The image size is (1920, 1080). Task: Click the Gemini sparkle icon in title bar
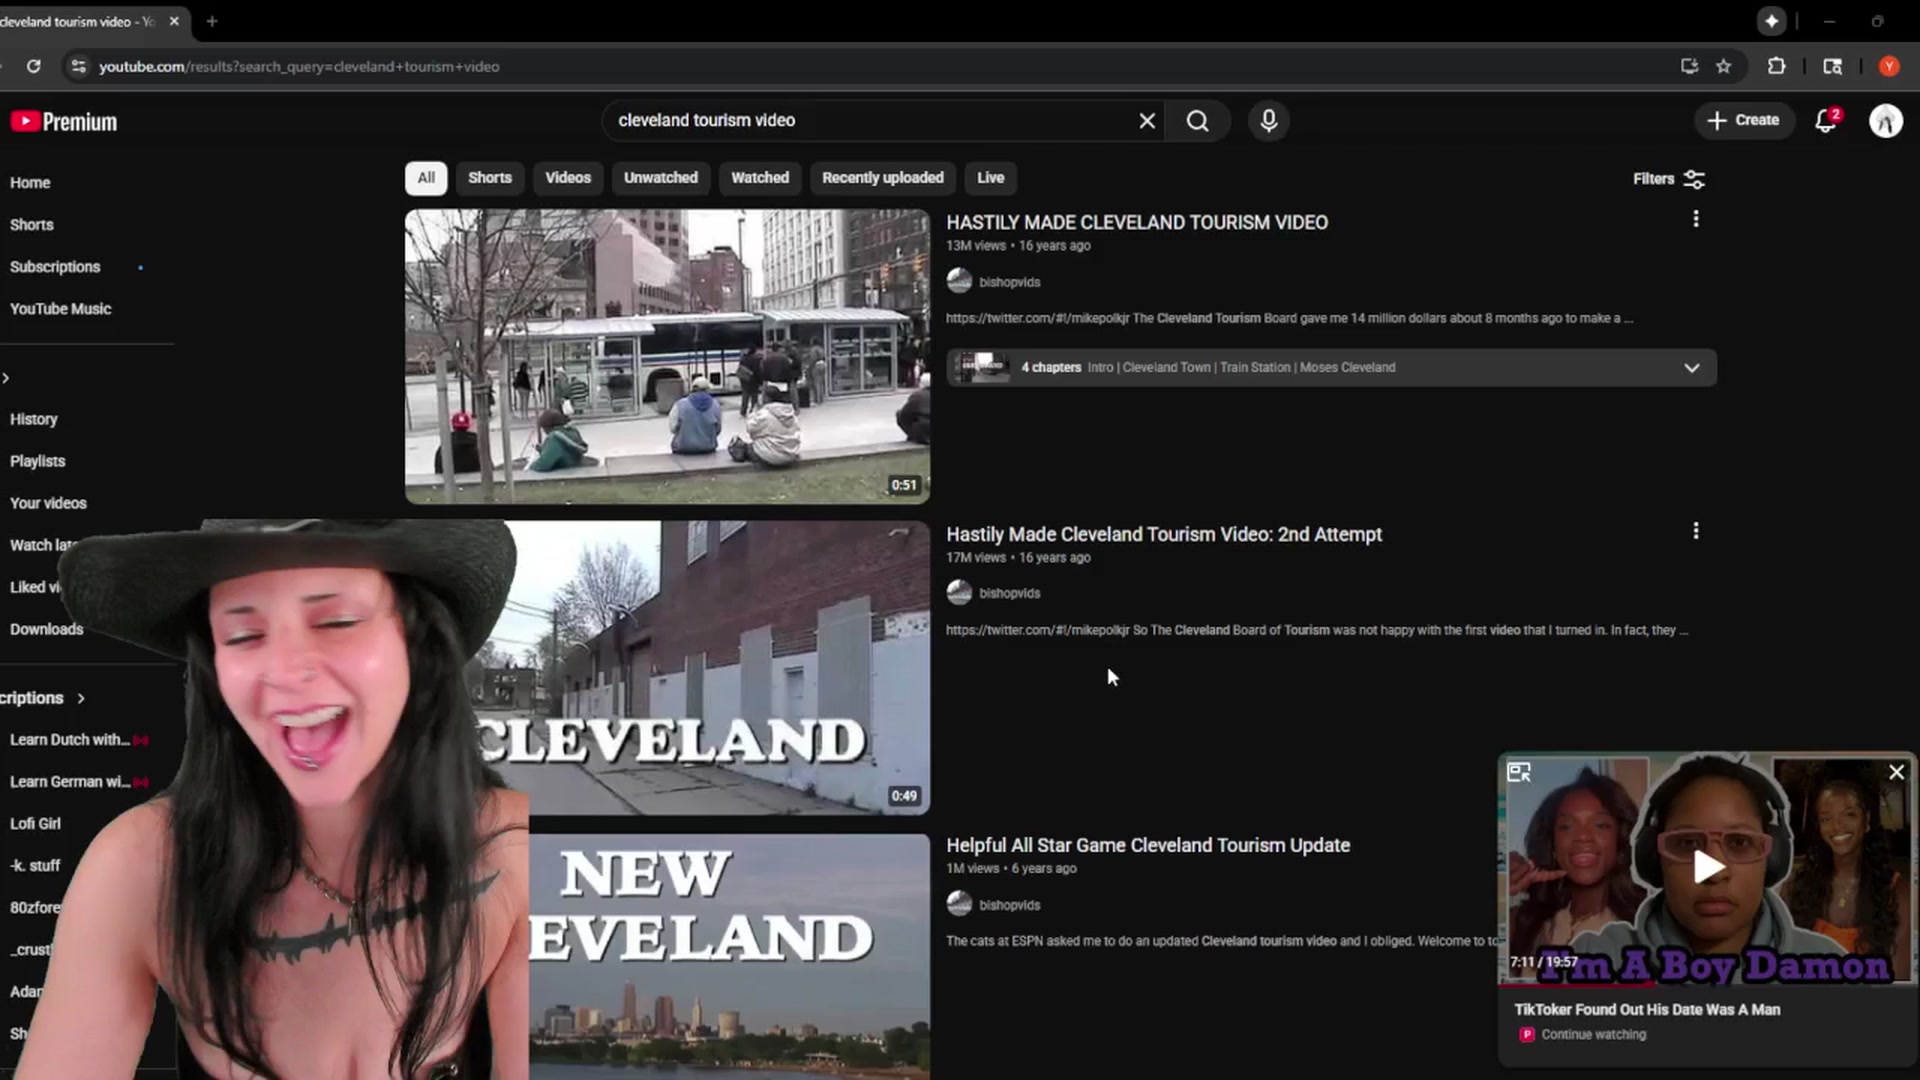coord(1771,21)
